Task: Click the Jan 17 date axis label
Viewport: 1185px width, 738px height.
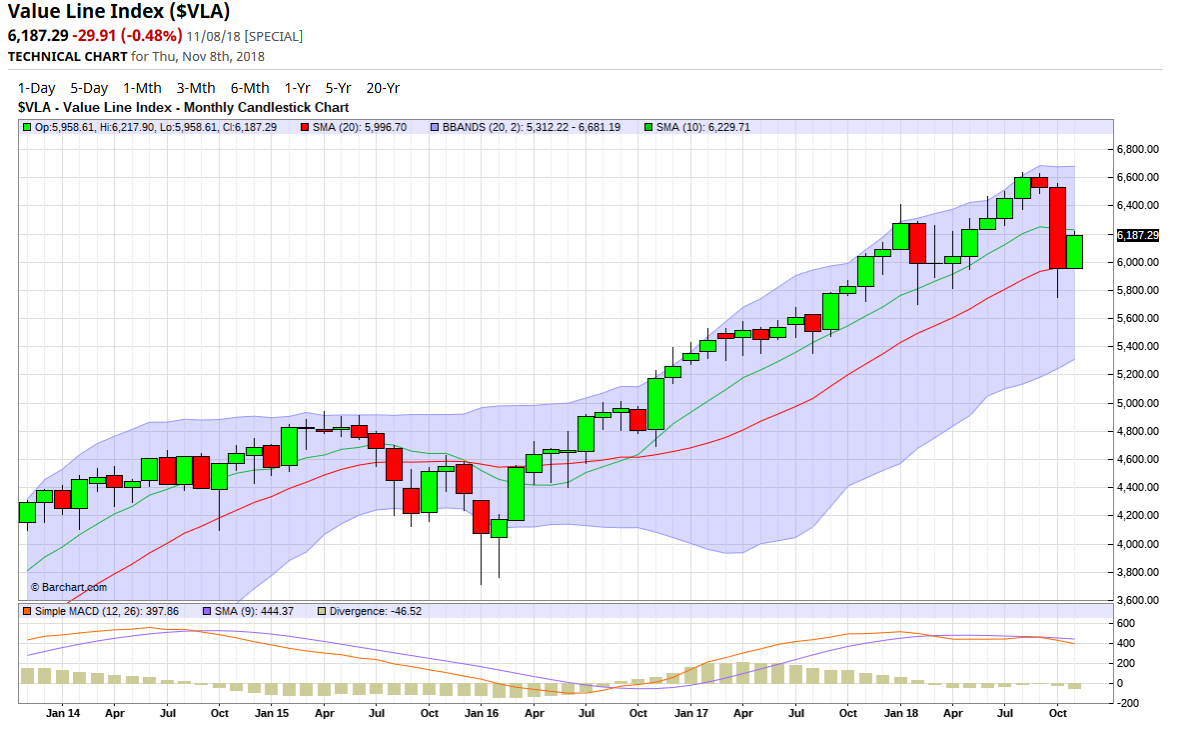Action: [x=692, y=713]
